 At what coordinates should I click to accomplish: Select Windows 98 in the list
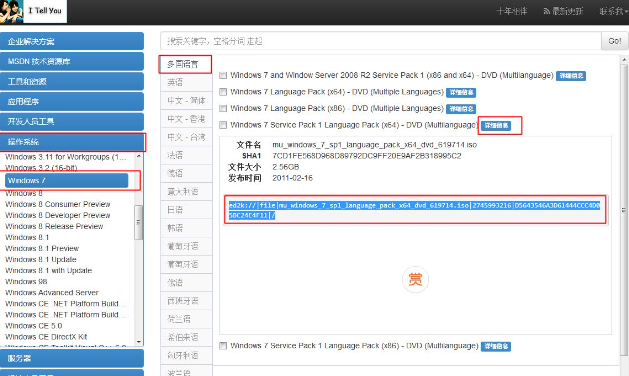[x=26, y=282]
